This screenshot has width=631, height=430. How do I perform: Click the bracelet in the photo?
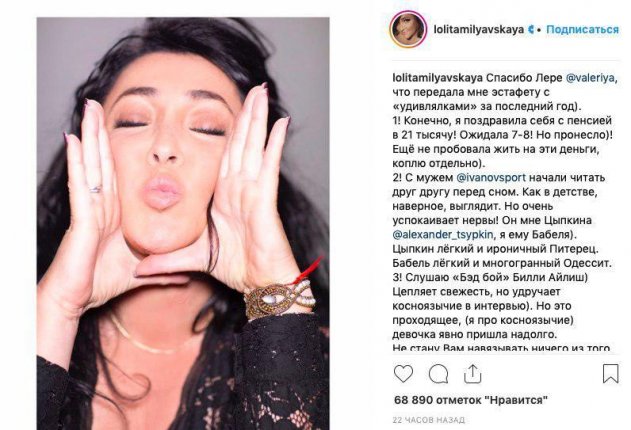pyautogui.click(x=278, y=297)
